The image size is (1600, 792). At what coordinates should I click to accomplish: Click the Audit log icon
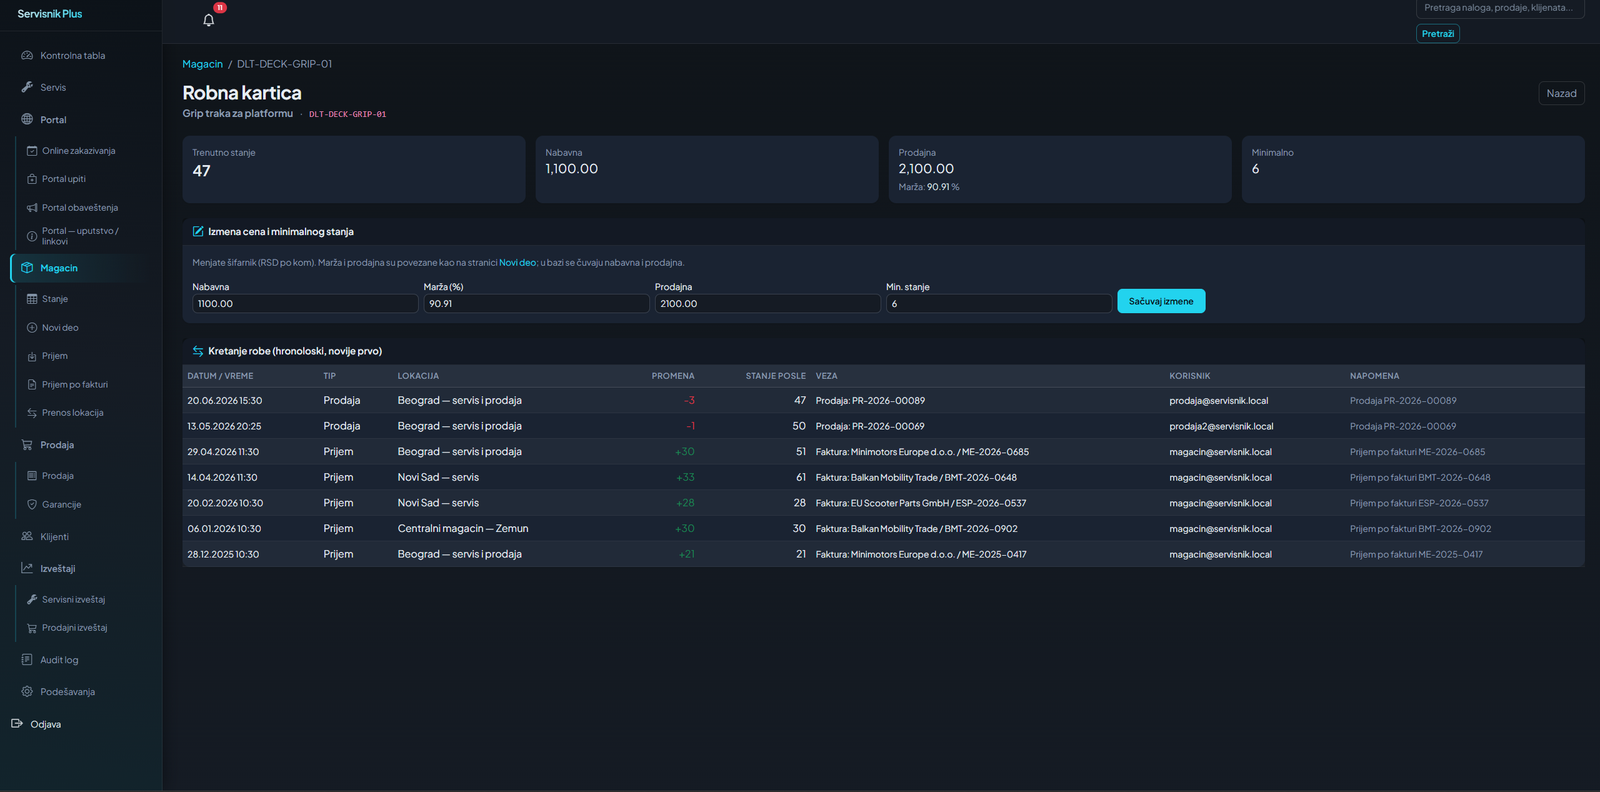pyautogui.click(x=27, y=660)
